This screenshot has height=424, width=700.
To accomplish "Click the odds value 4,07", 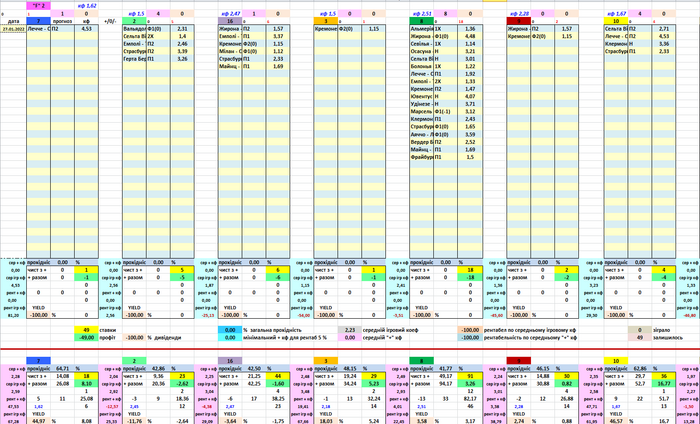I will click(x=470, y=96).
